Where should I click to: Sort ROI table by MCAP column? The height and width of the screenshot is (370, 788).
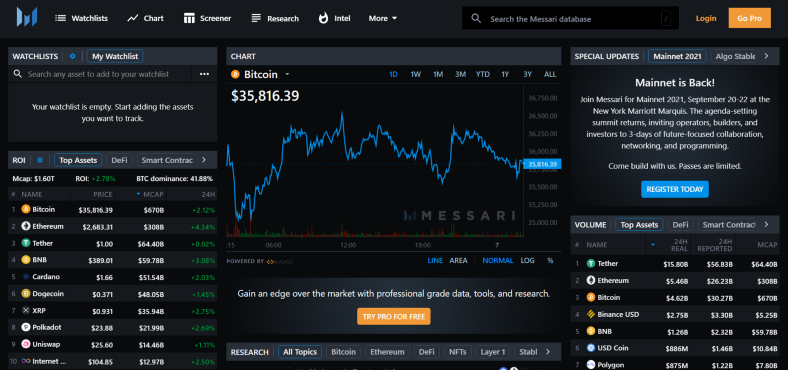click(150, 194)
